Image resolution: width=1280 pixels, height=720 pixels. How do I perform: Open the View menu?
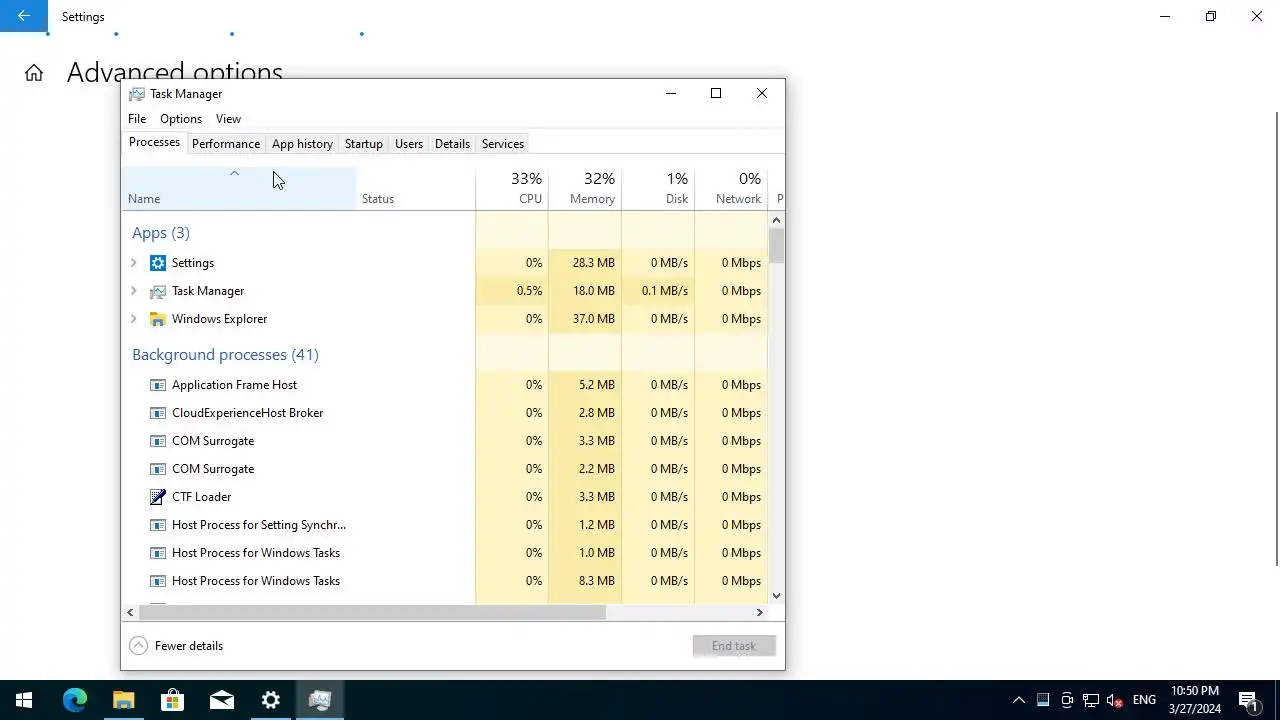tap(228, 119)
